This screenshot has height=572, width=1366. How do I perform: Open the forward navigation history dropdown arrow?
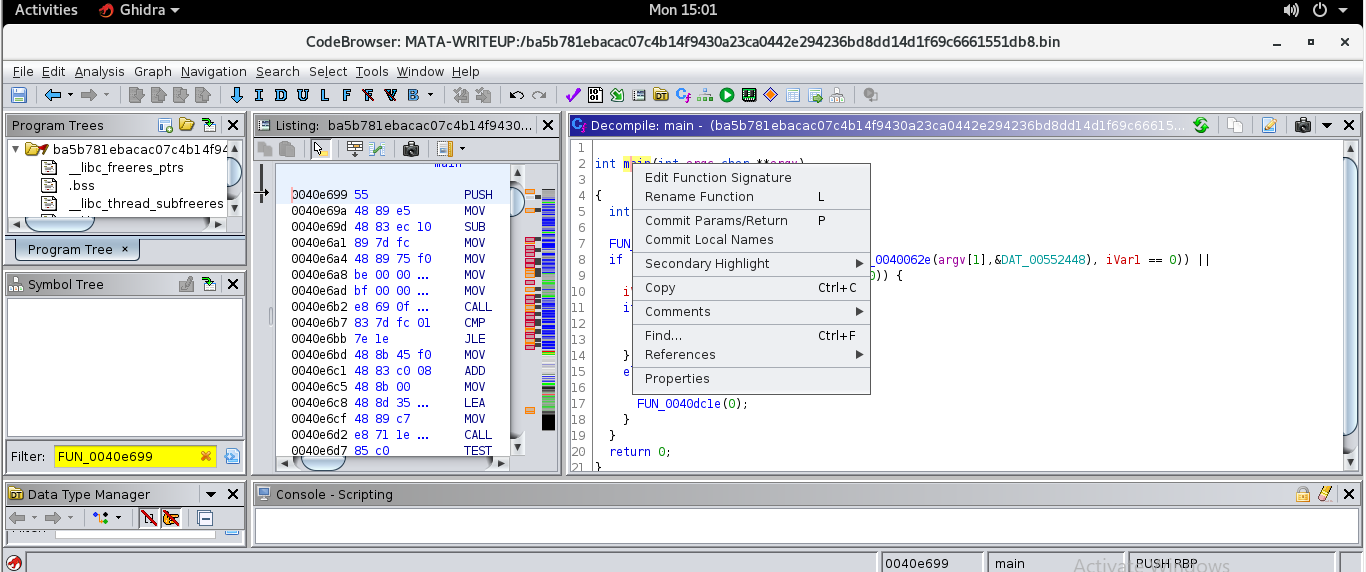105,95
